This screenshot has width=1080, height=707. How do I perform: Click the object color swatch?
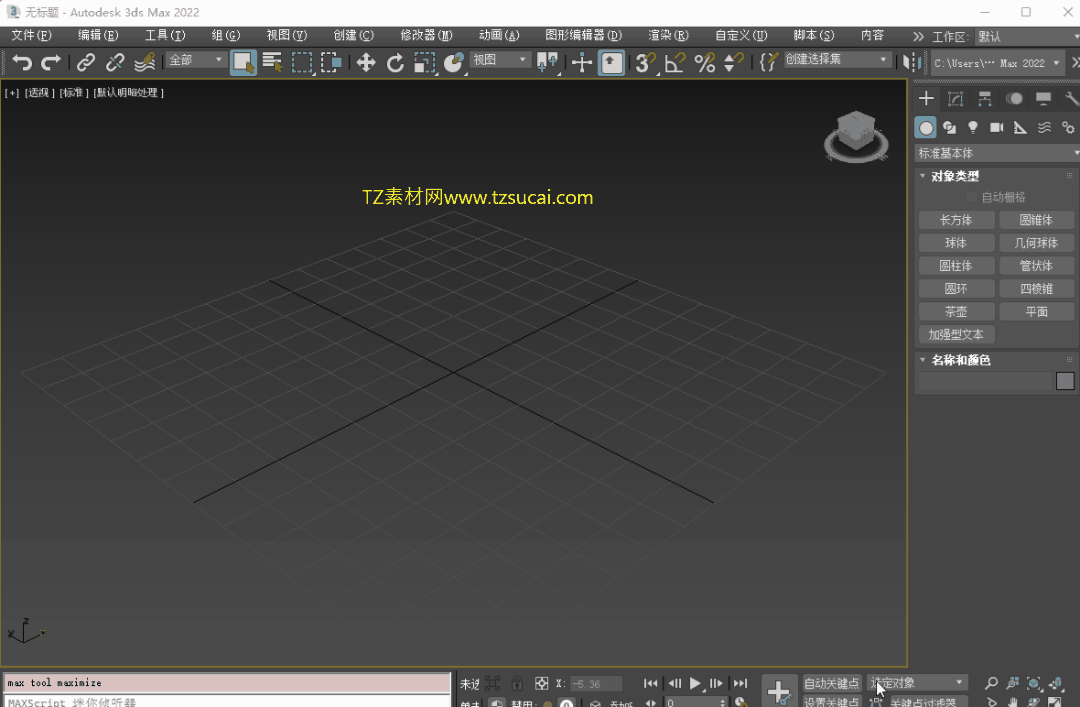point(1065,381)
